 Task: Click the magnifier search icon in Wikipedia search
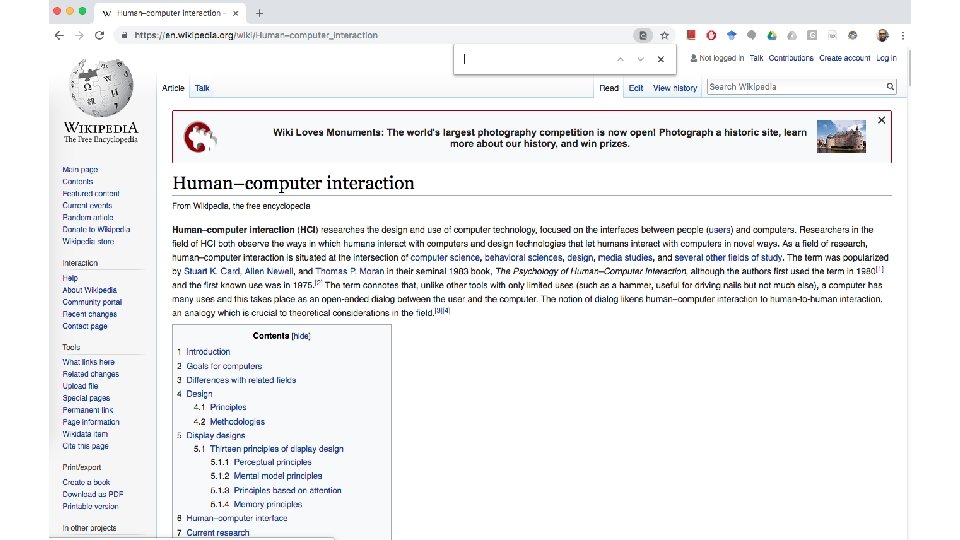(890, 87)
